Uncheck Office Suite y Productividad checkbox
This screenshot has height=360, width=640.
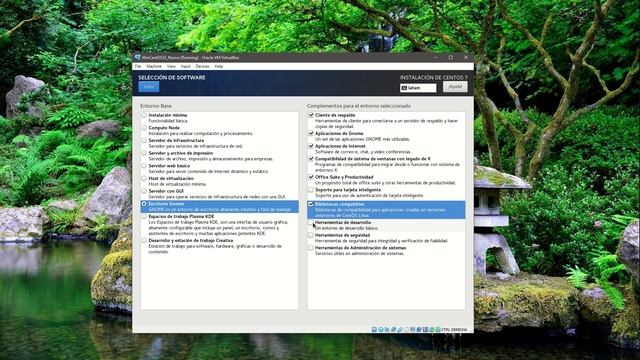pyautogui.click(x=311, y=177)
